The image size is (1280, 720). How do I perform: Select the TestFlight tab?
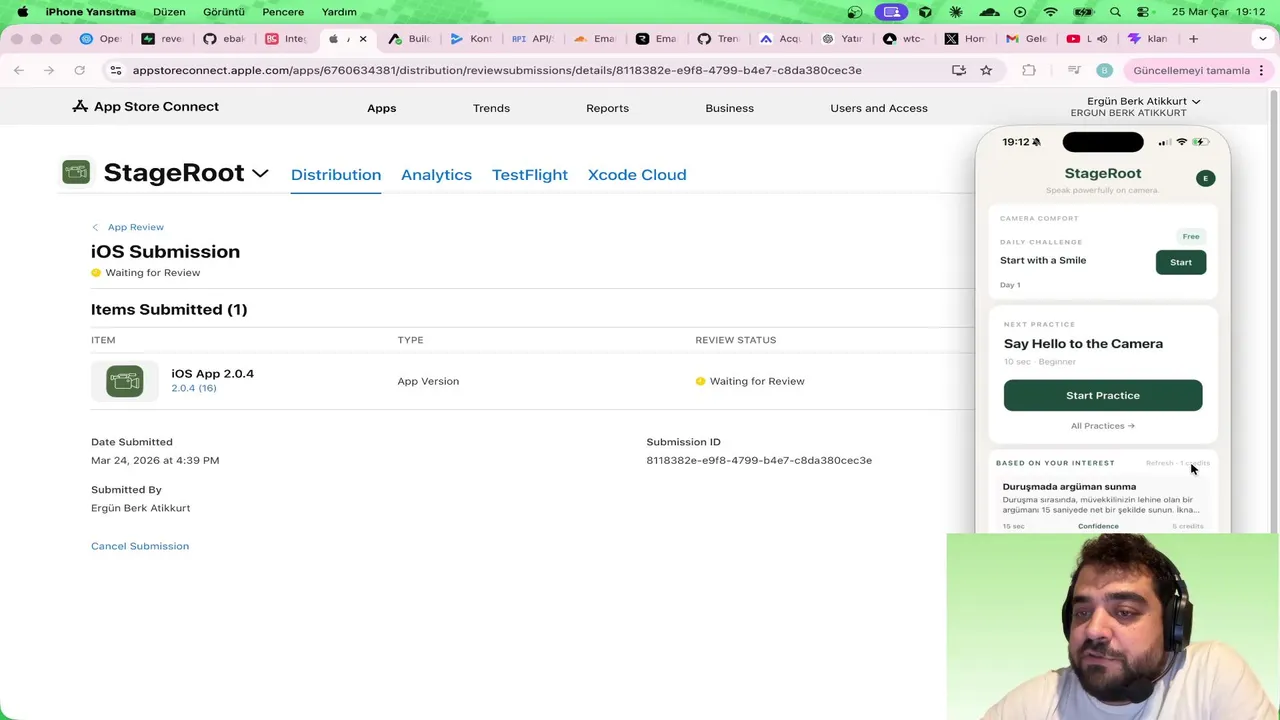coord(530,174)
